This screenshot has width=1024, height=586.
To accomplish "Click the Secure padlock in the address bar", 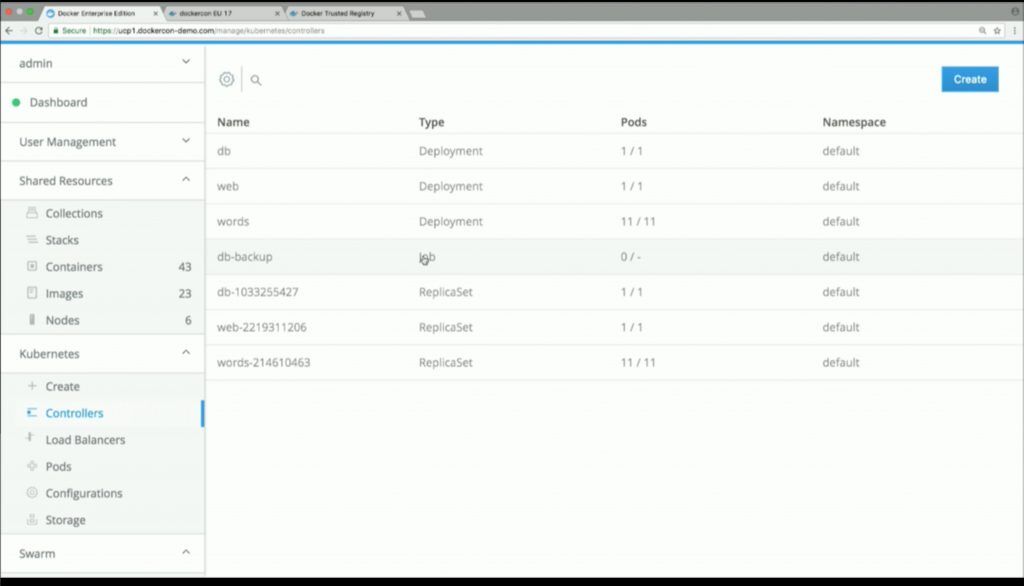I will (x=56, y=31).
